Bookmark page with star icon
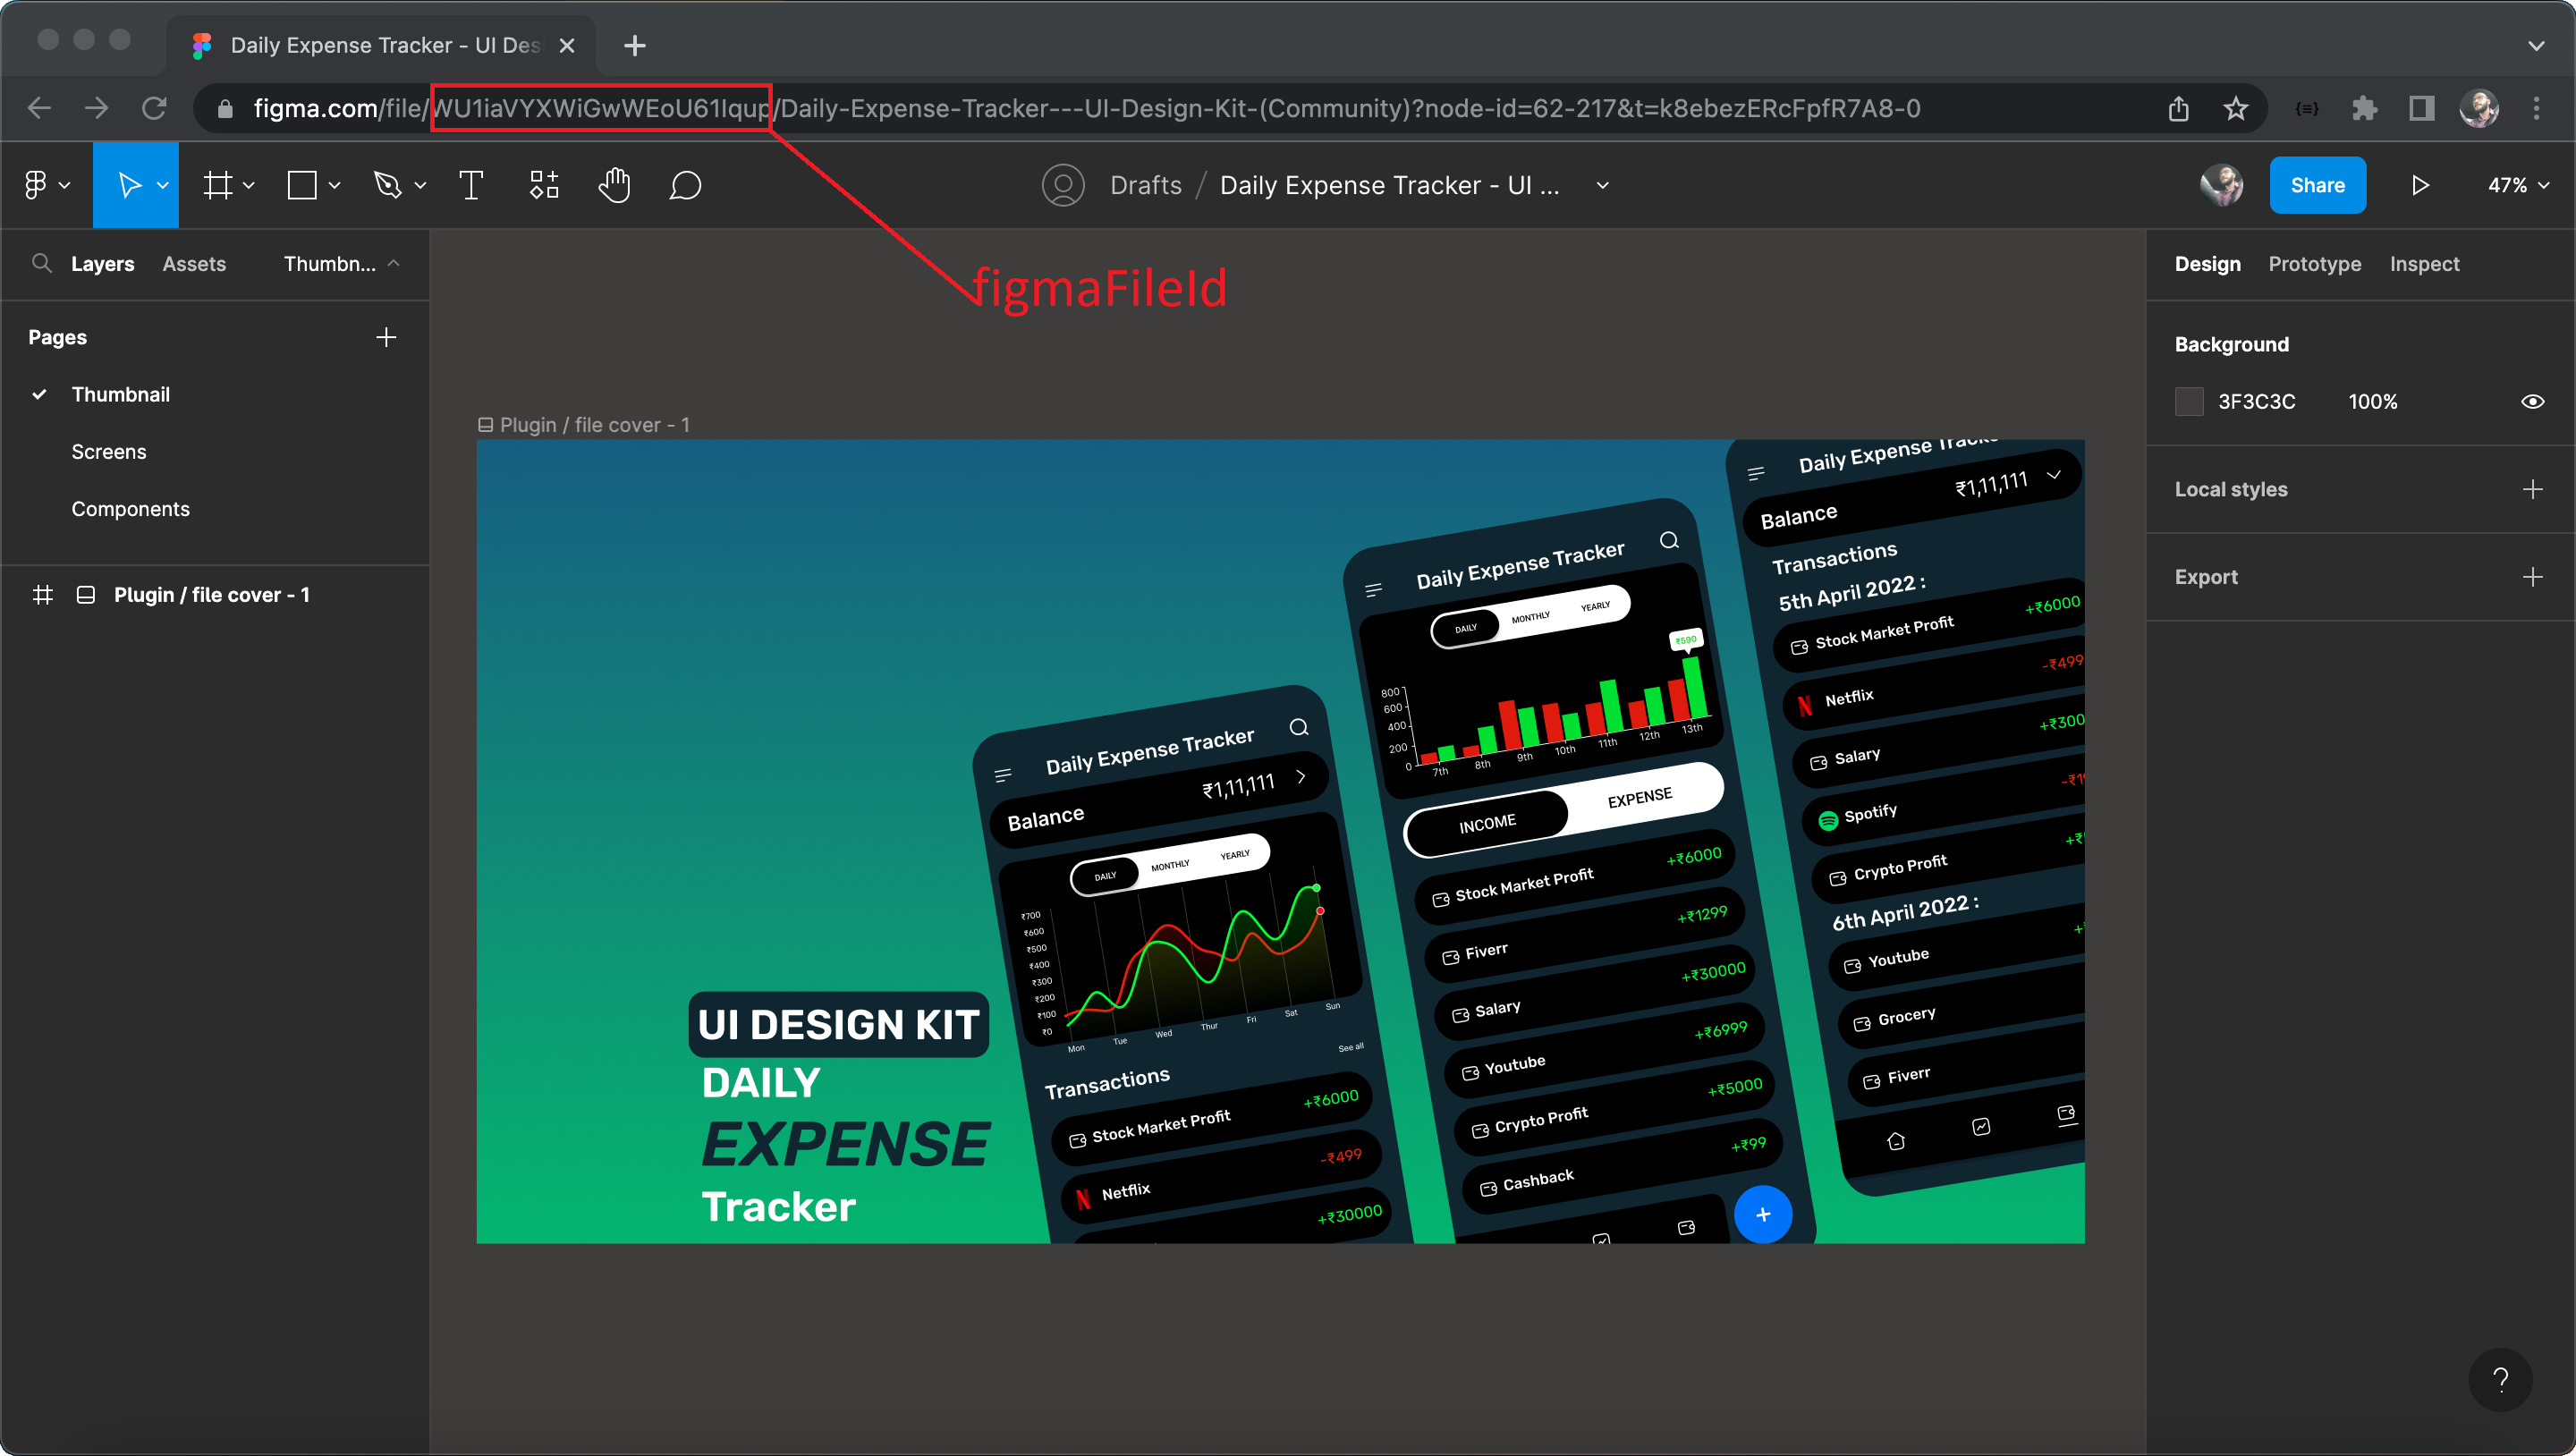Image resolution: width=2576 pixels, height=1456 pixels. (x=2236, y=108)
